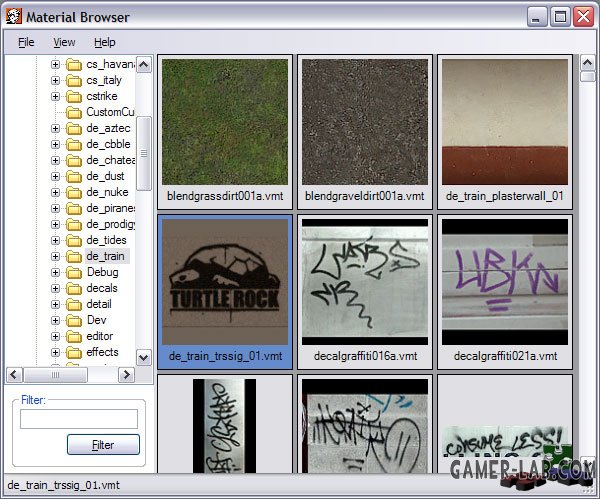This screenshot has width=600, height=499.
Task: Expand the cs_havana folder node
Action: 55,64
